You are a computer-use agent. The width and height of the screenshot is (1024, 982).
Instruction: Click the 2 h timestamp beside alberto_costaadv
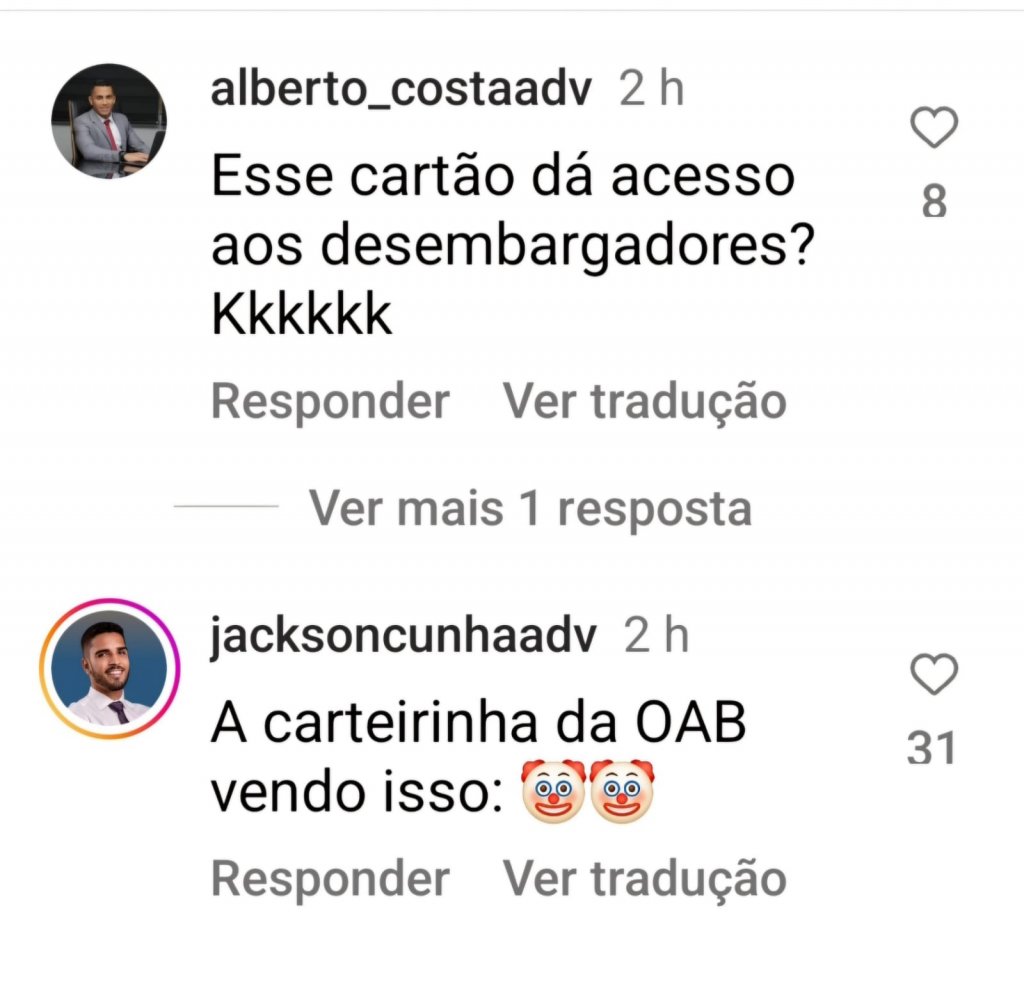click(651, 88)
